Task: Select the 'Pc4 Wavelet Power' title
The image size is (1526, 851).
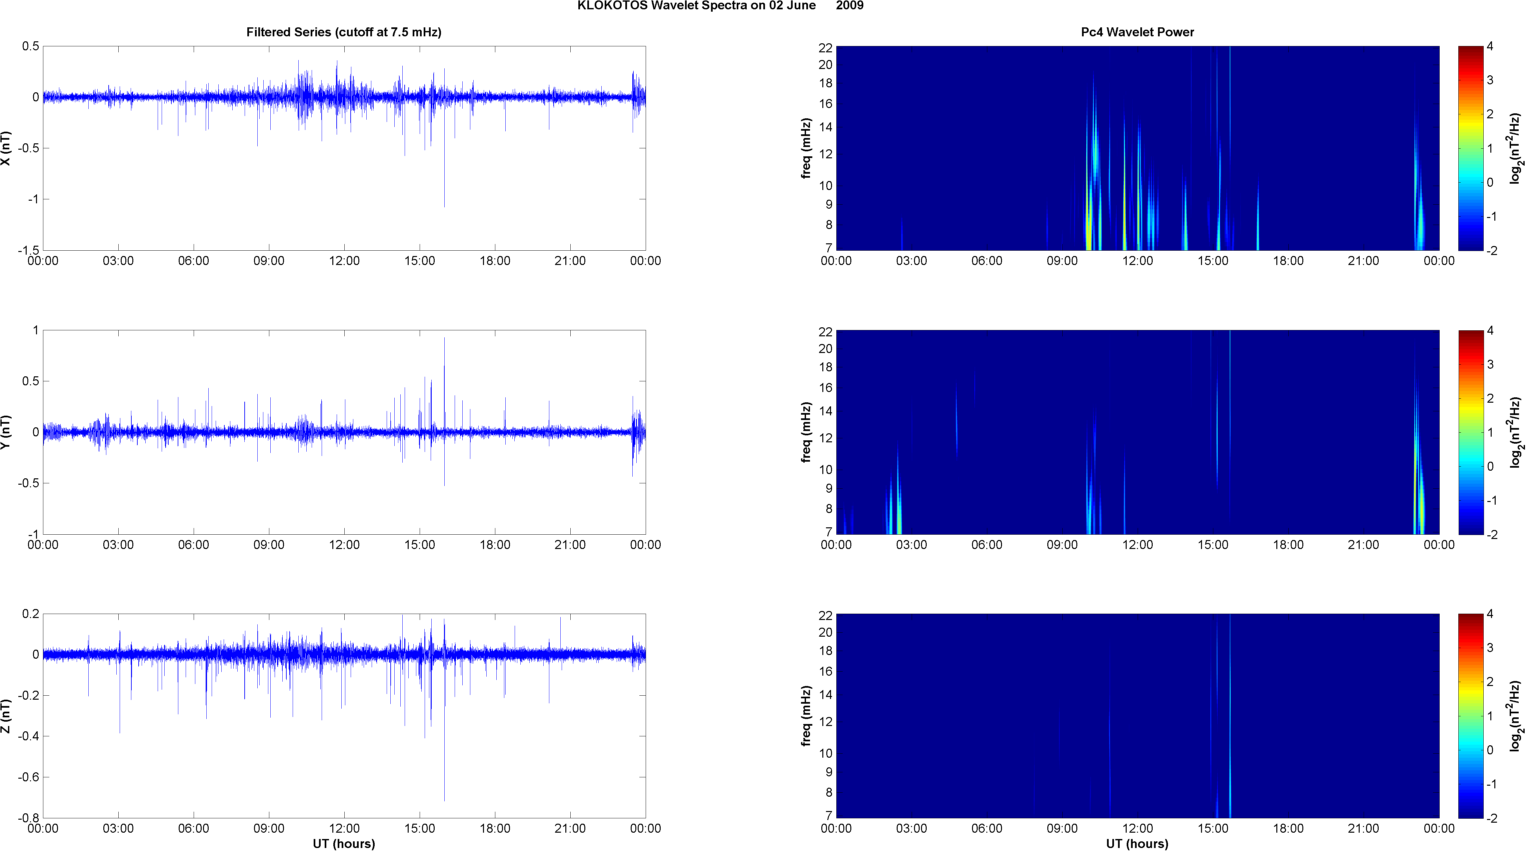Action: (1137, 32)
